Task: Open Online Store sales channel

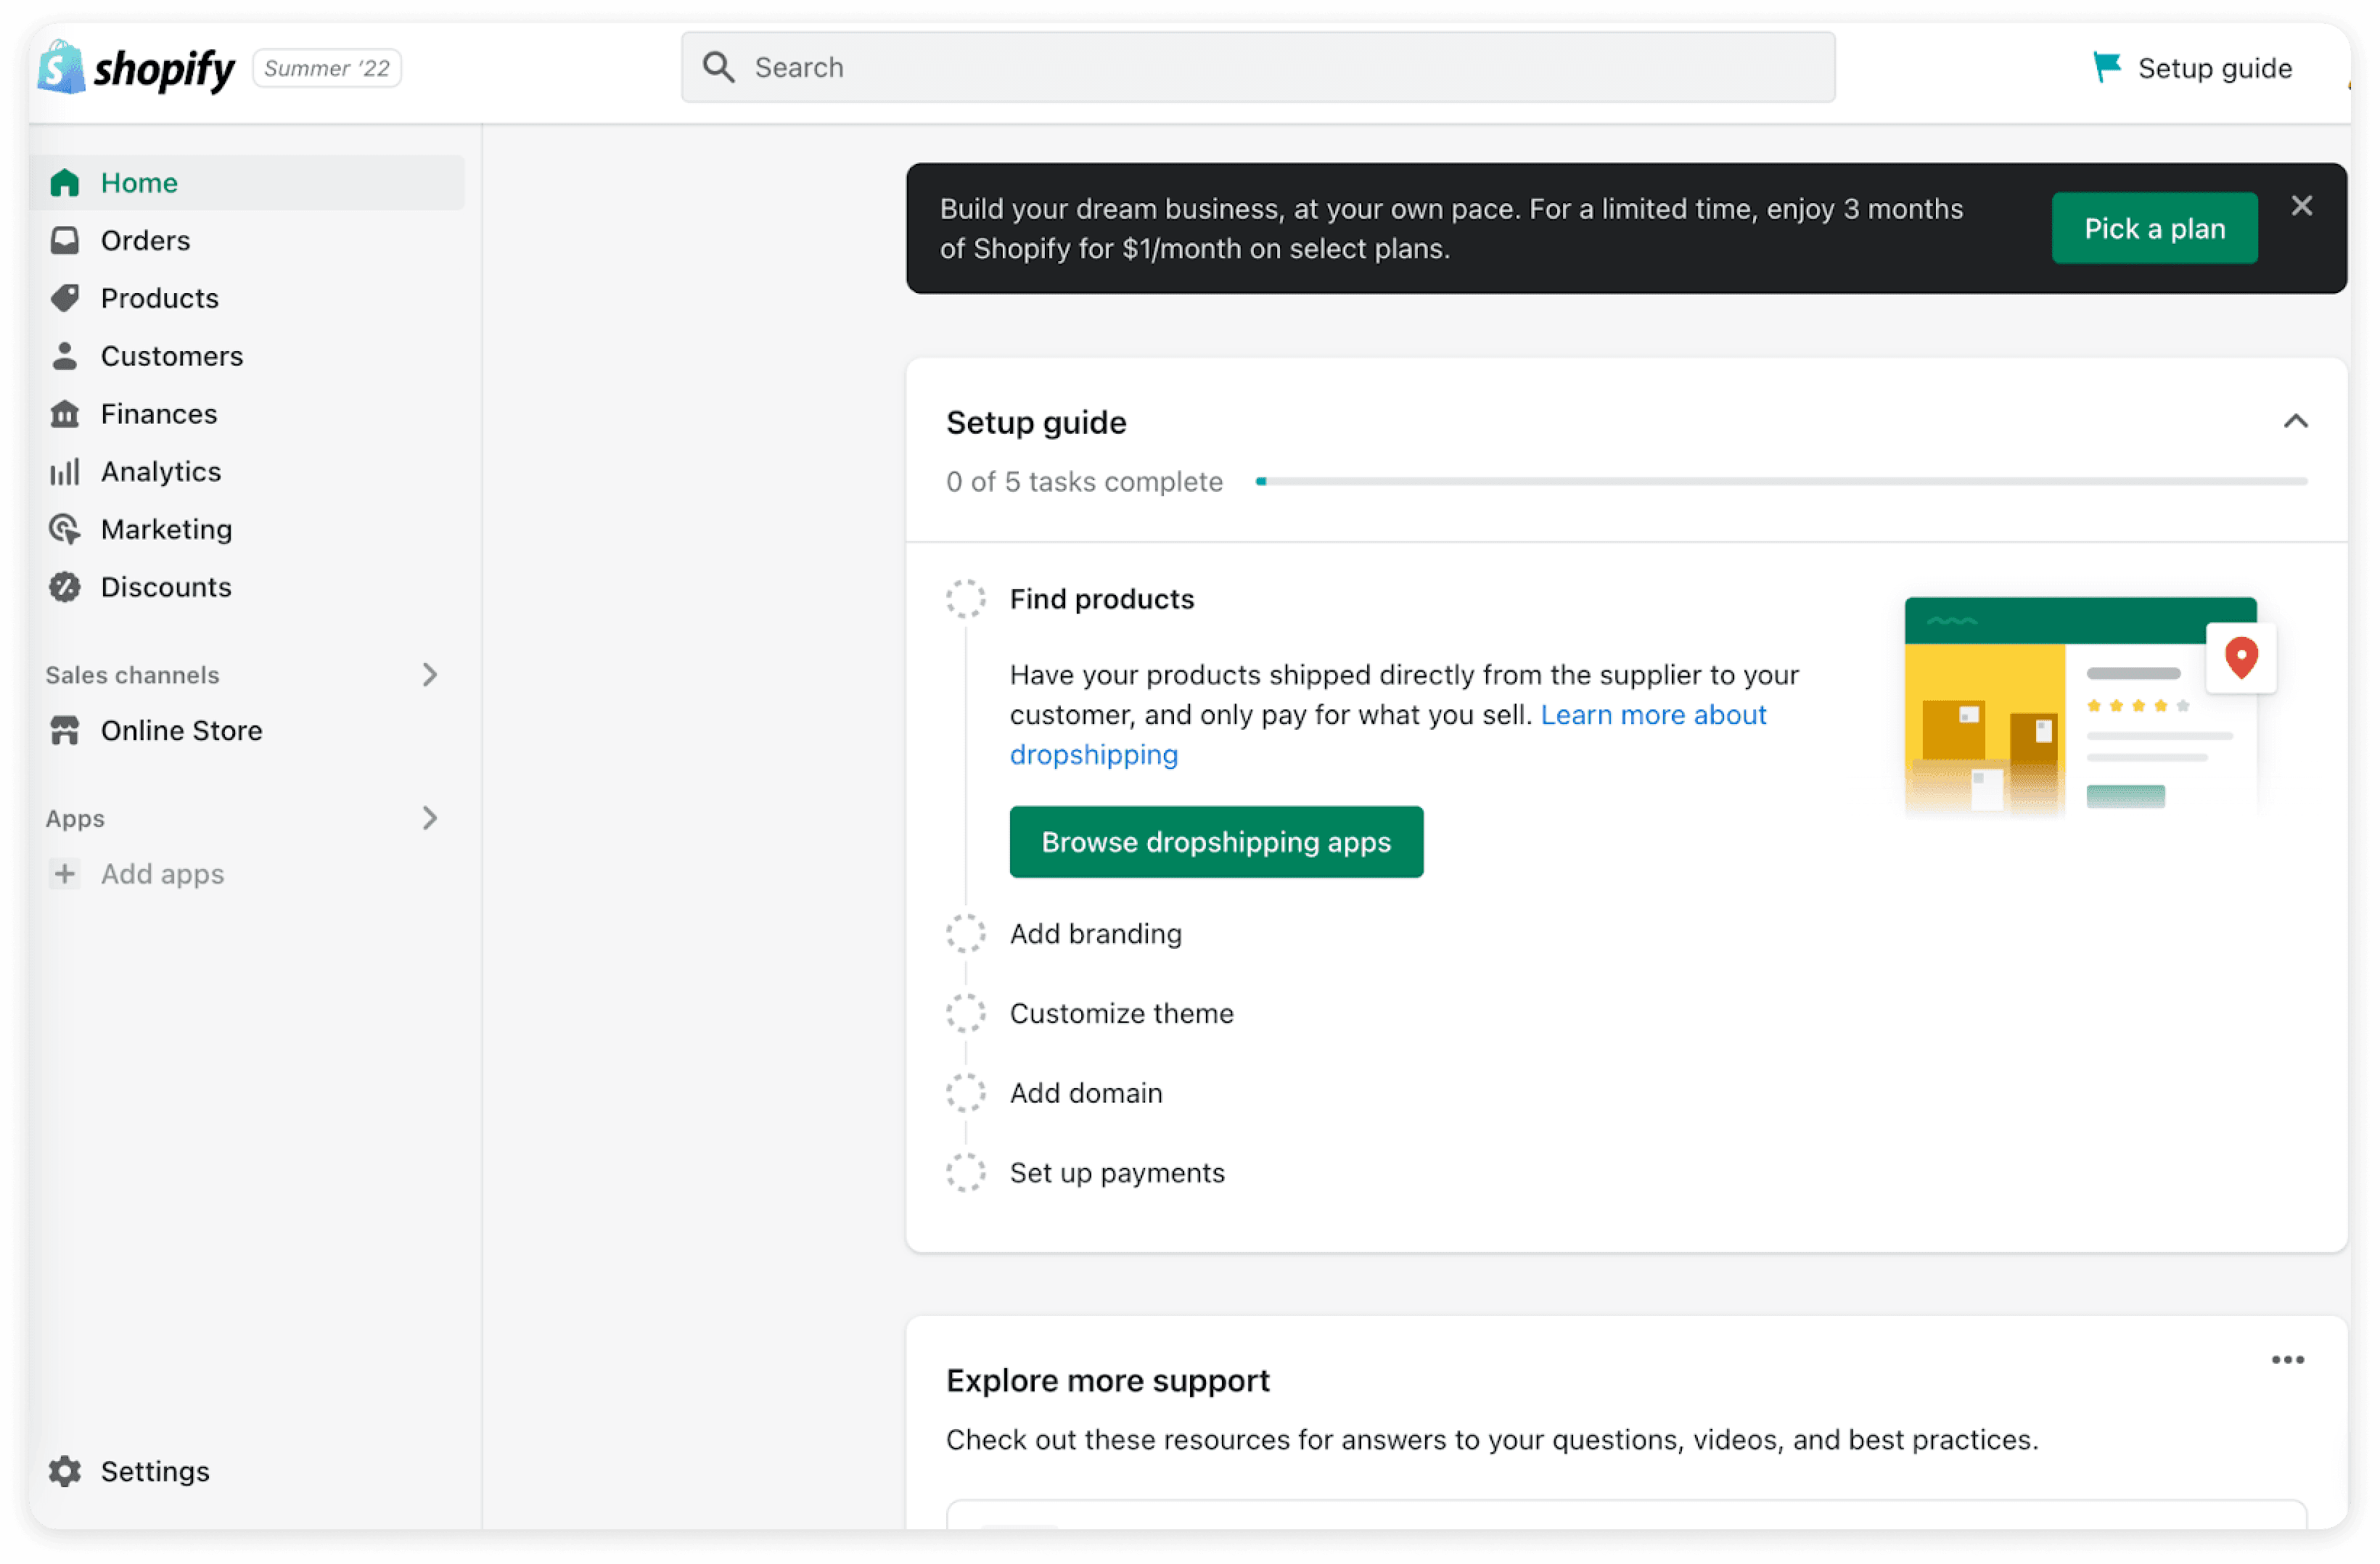Action: 181,731
